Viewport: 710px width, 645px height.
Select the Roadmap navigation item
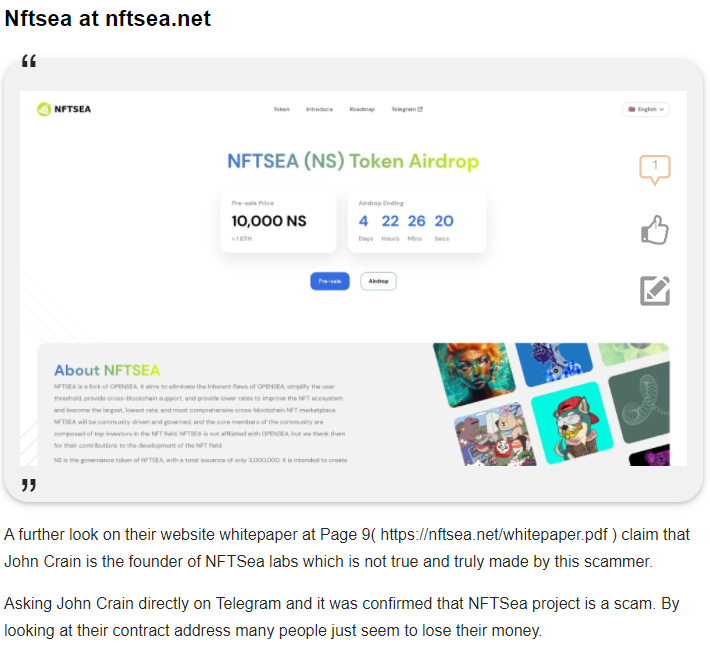pos(362,109)
